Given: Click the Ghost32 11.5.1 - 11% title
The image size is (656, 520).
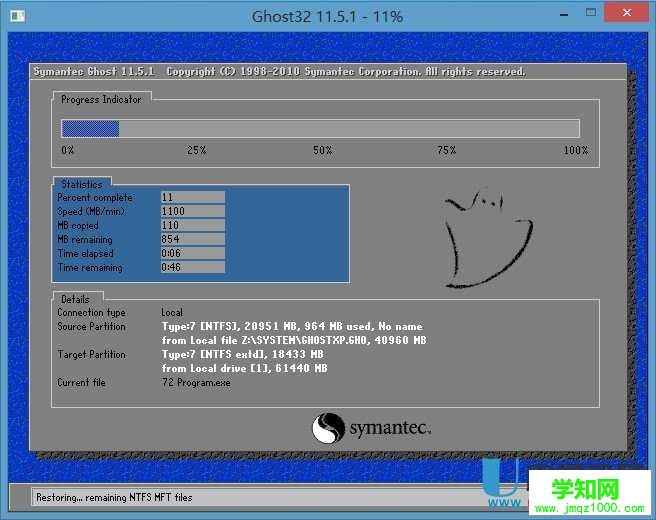Looking at the screenshot, I should tap(328, 17).
